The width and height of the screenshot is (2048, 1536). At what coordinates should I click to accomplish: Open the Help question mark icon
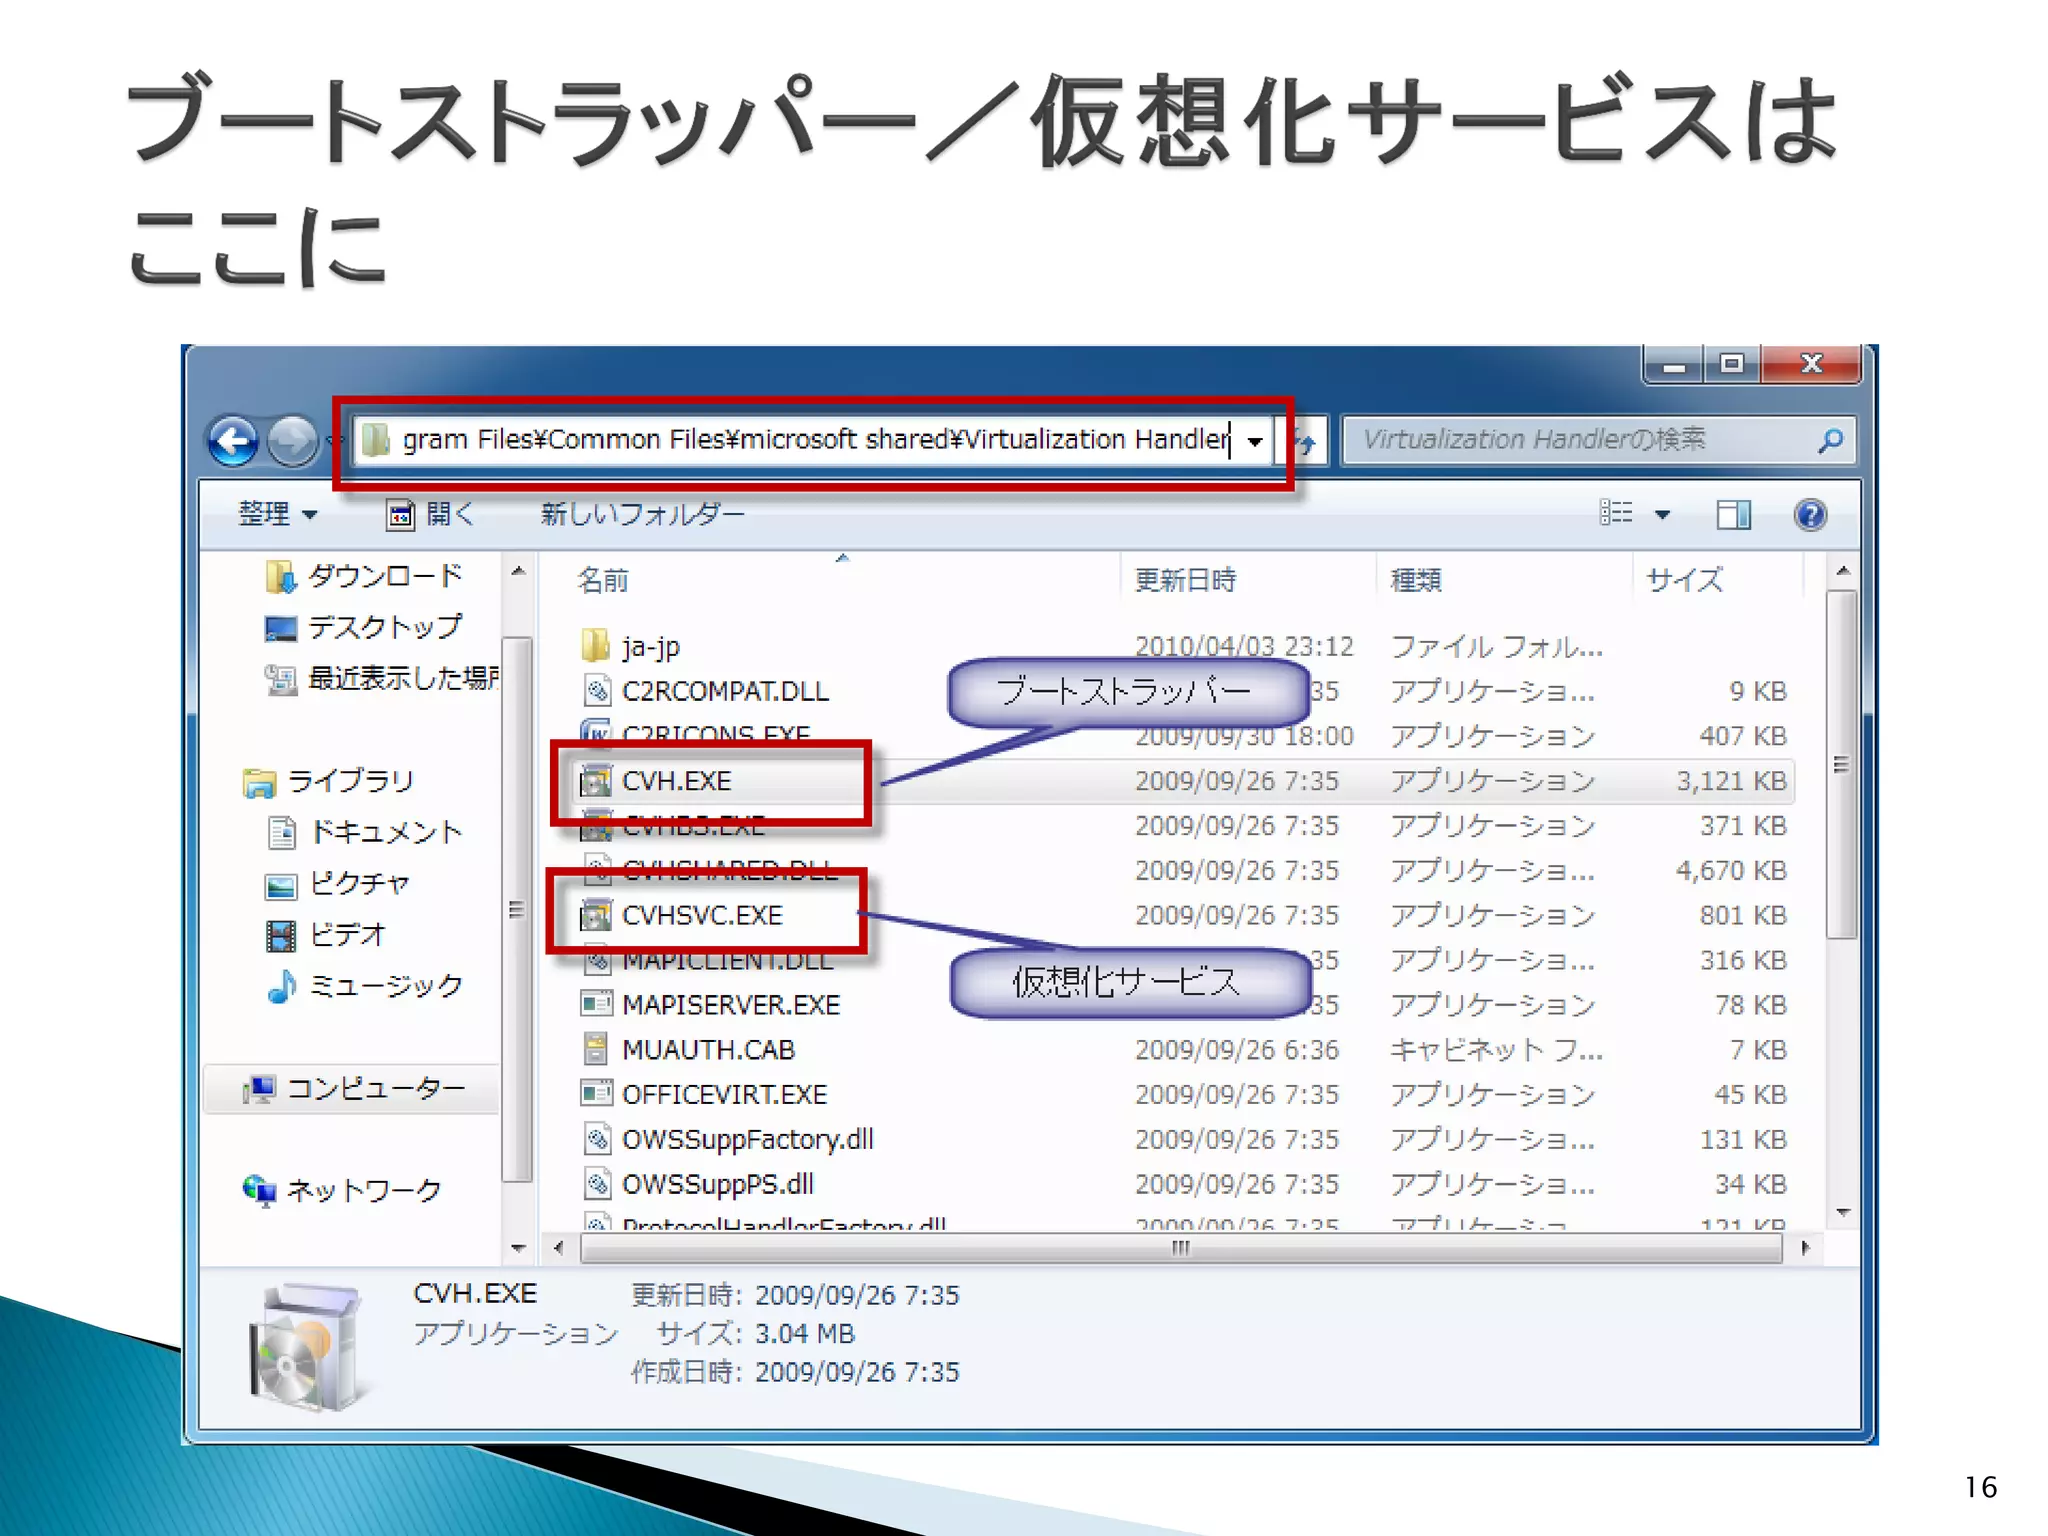[1810, 515]
